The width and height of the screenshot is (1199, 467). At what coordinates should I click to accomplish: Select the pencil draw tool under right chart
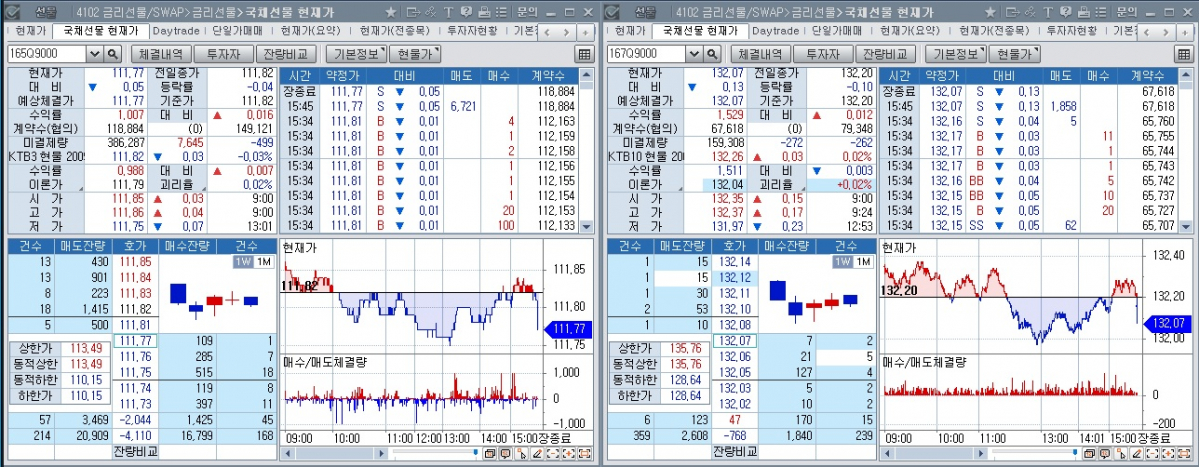click(x=1137, y=454)
